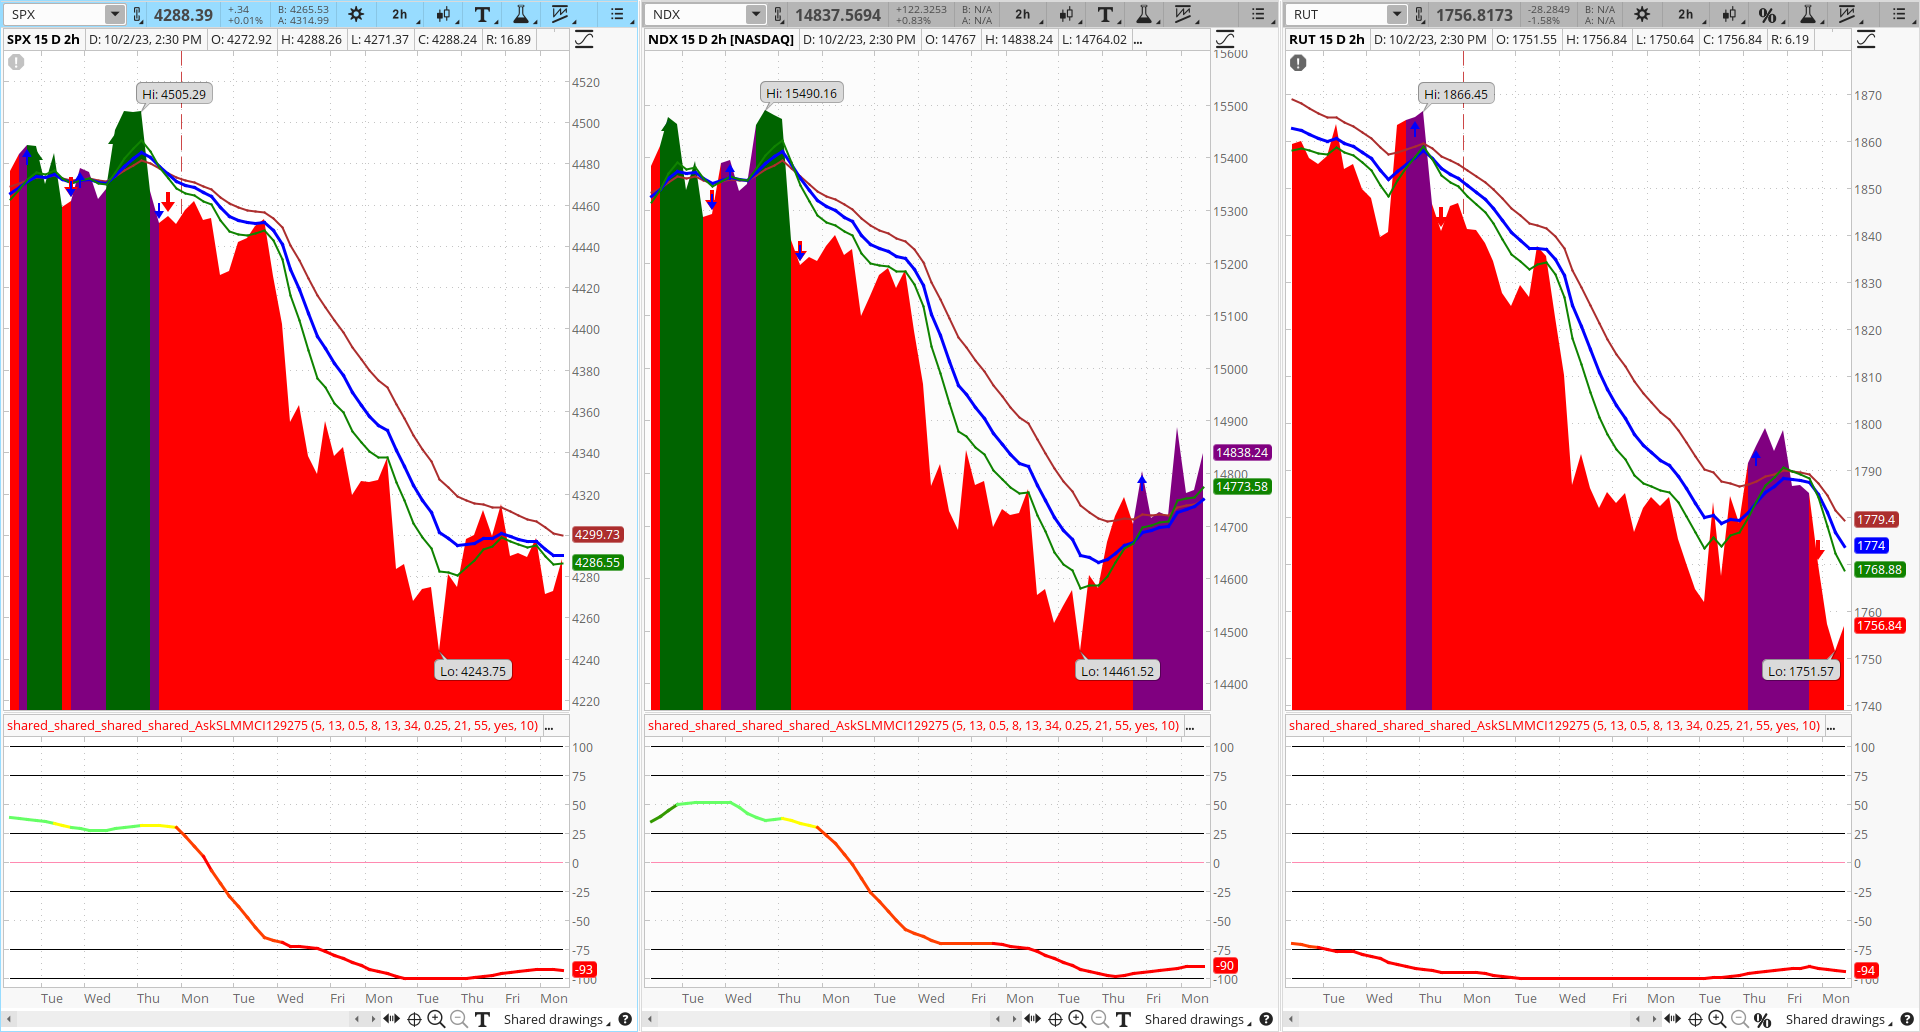This screenshot has height=1032, width=1920.
Task: Open NDX chart list menu icon
Action: click(1259, 14)
